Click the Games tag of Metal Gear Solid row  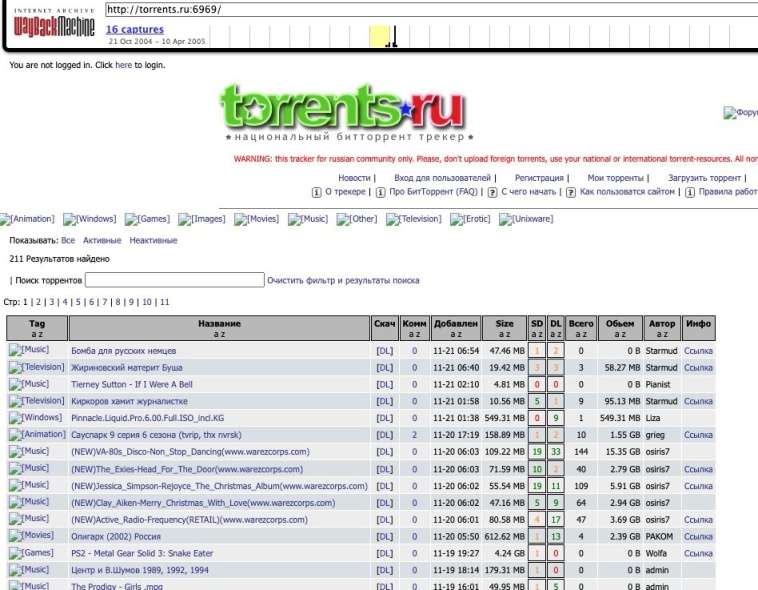tap(31, 553)
